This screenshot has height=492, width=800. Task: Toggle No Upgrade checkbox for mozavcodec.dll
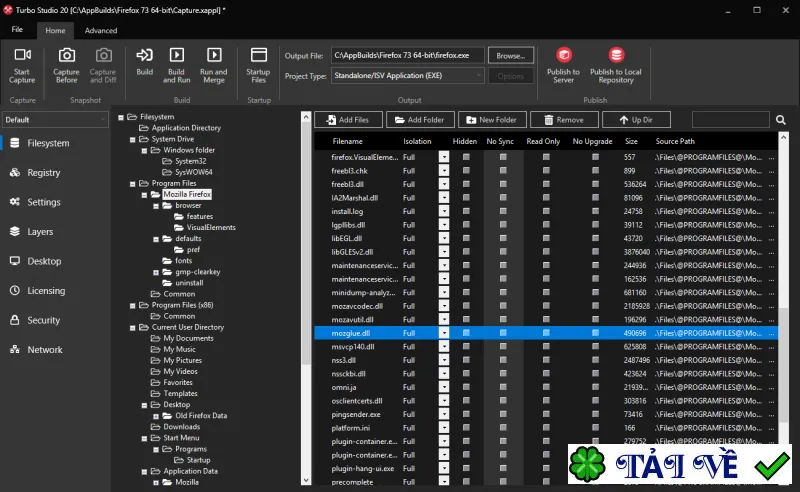[595, 306]
